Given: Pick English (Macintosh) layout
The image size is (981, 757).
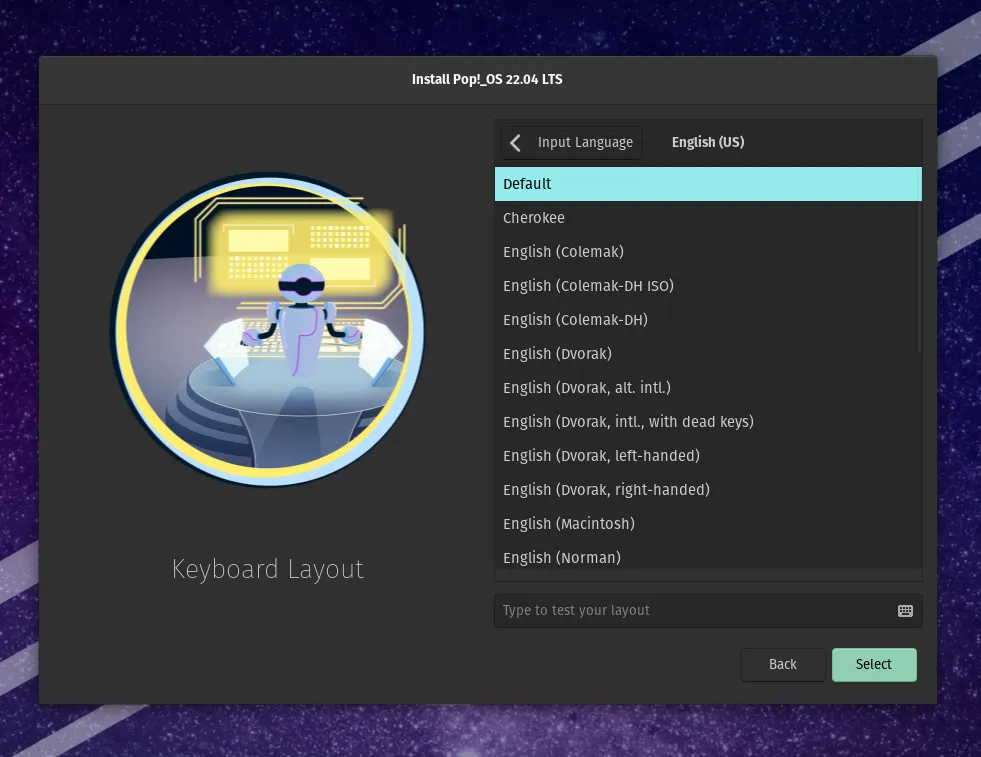Looking at the screenshot, I should coord(707,524).
